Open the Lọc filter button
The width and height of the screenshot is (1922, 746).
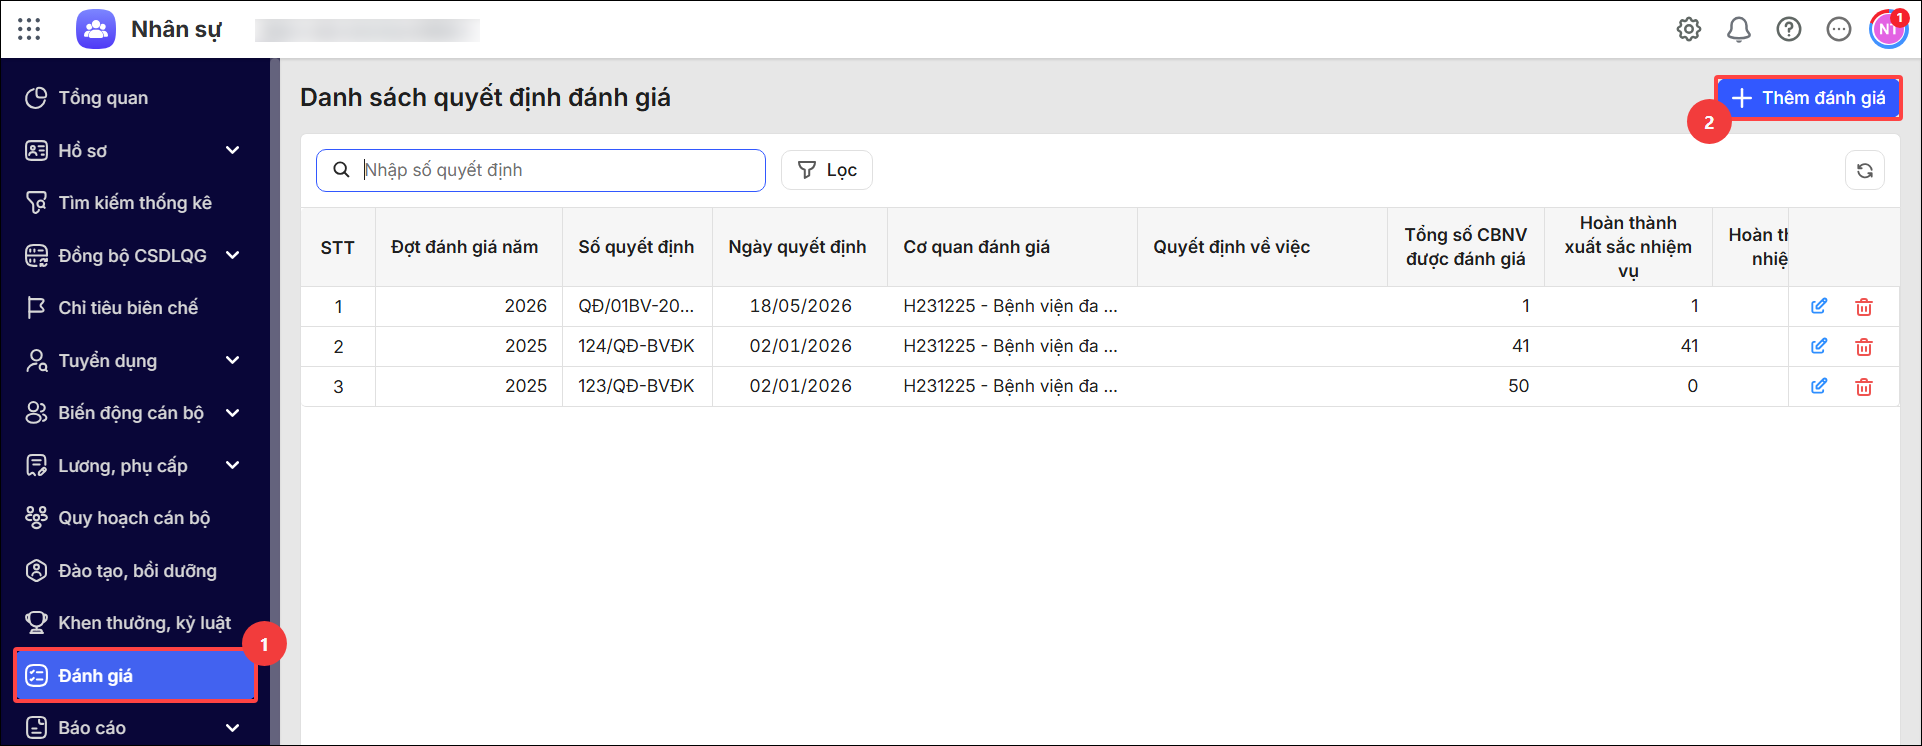click(x=827, y=170)
